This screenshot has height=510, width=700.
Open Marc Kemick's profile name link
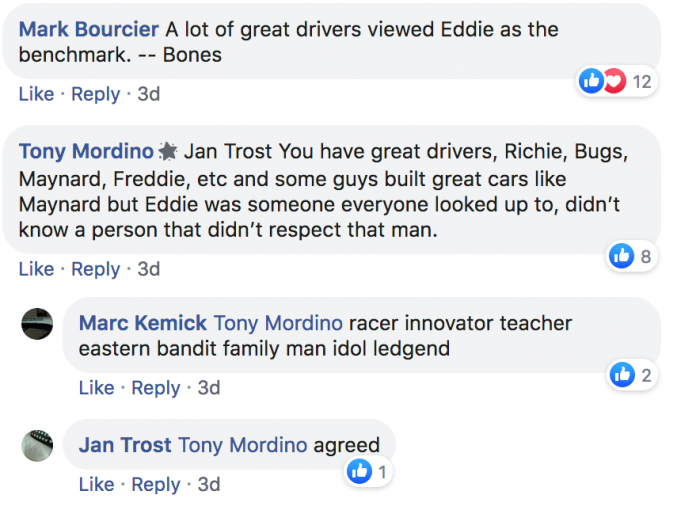(143, 323)
